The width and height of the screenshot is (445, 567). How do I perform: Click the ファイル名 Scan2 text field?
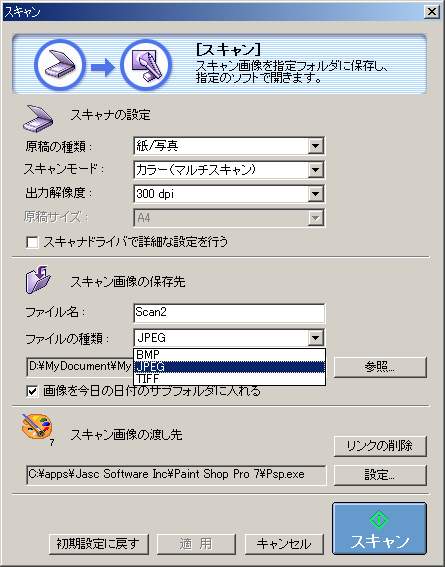pyautogui.click(x=229, y=313)
